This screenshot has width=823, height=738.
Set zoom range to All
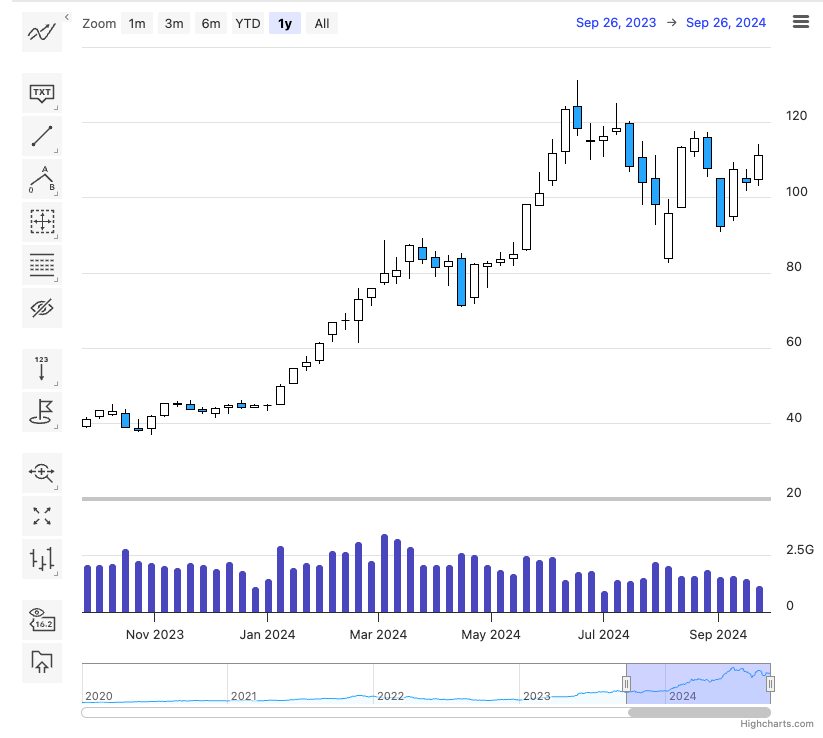click(322, 24)
